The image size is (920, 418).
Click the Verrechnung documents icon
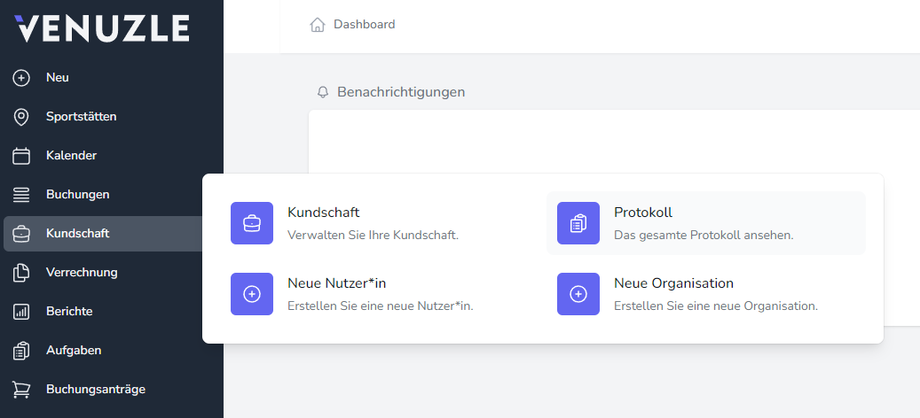21,273
